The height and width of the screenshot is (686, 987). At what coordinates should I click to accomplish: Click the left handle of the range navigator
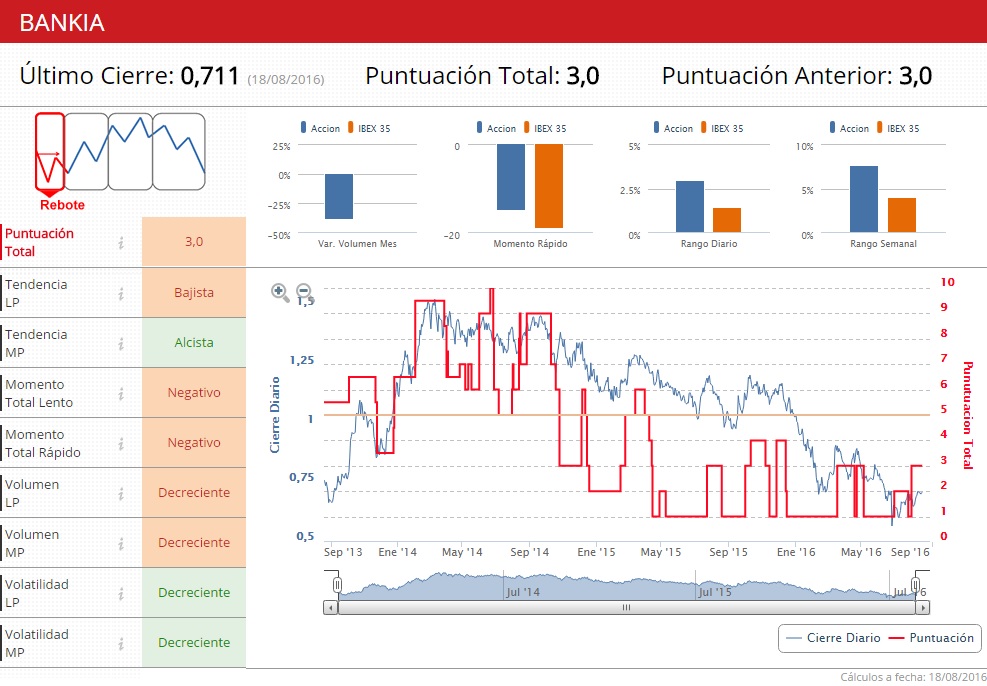337,585
